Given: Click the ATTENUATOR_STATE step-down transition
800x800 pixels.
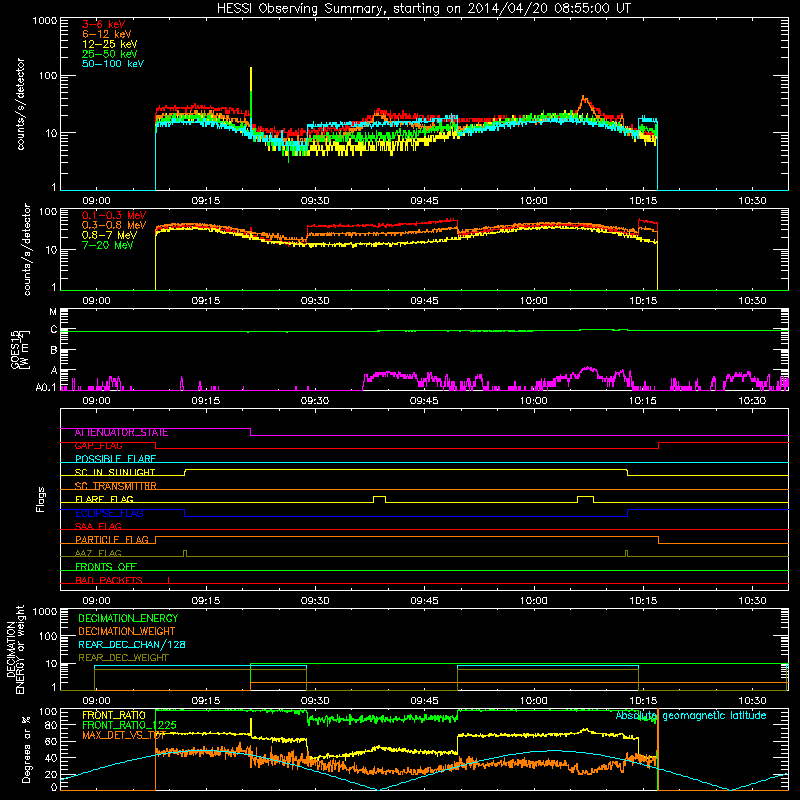Looking at the screenshot, I should click(x=251, y=432).
